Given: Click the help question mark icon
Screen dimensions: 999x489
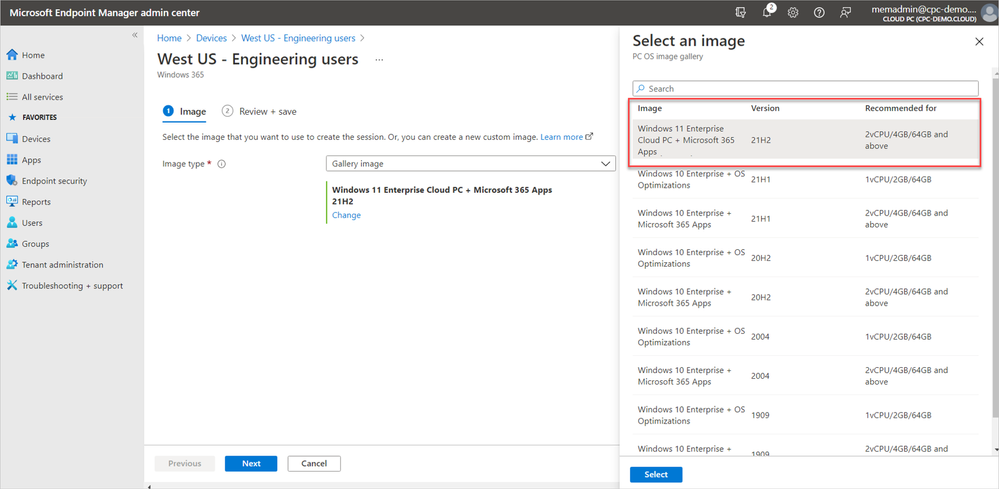Looking at the screenshot, I should 819,12.
